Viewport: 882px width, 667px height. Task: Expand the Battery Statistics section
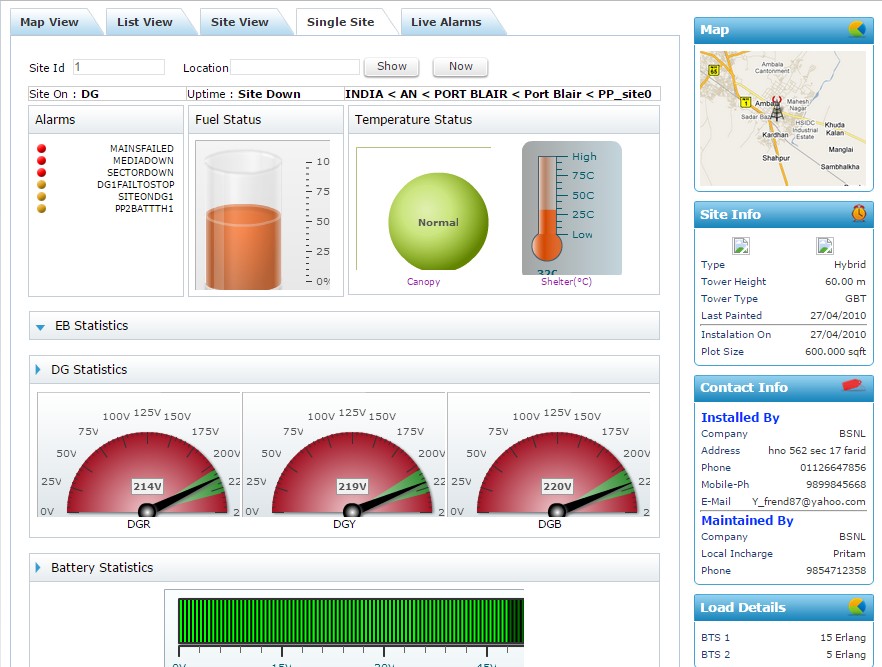[x=38, y=568]
